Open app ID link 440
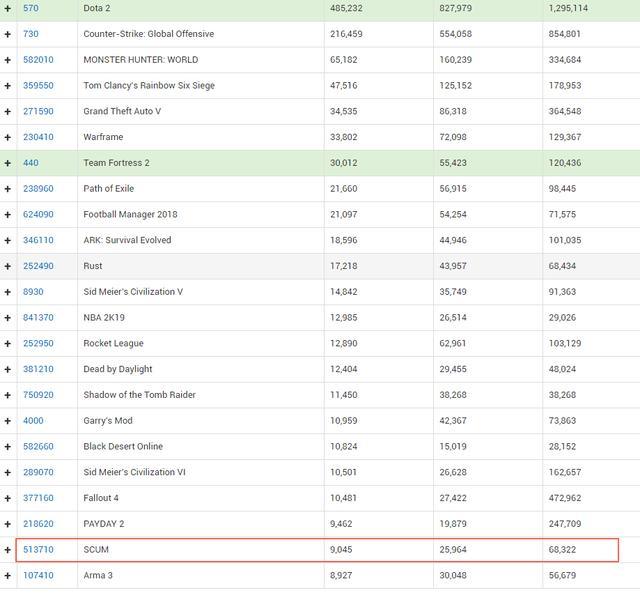This screenshot has width=640, height=593. (x=31, y=162)
